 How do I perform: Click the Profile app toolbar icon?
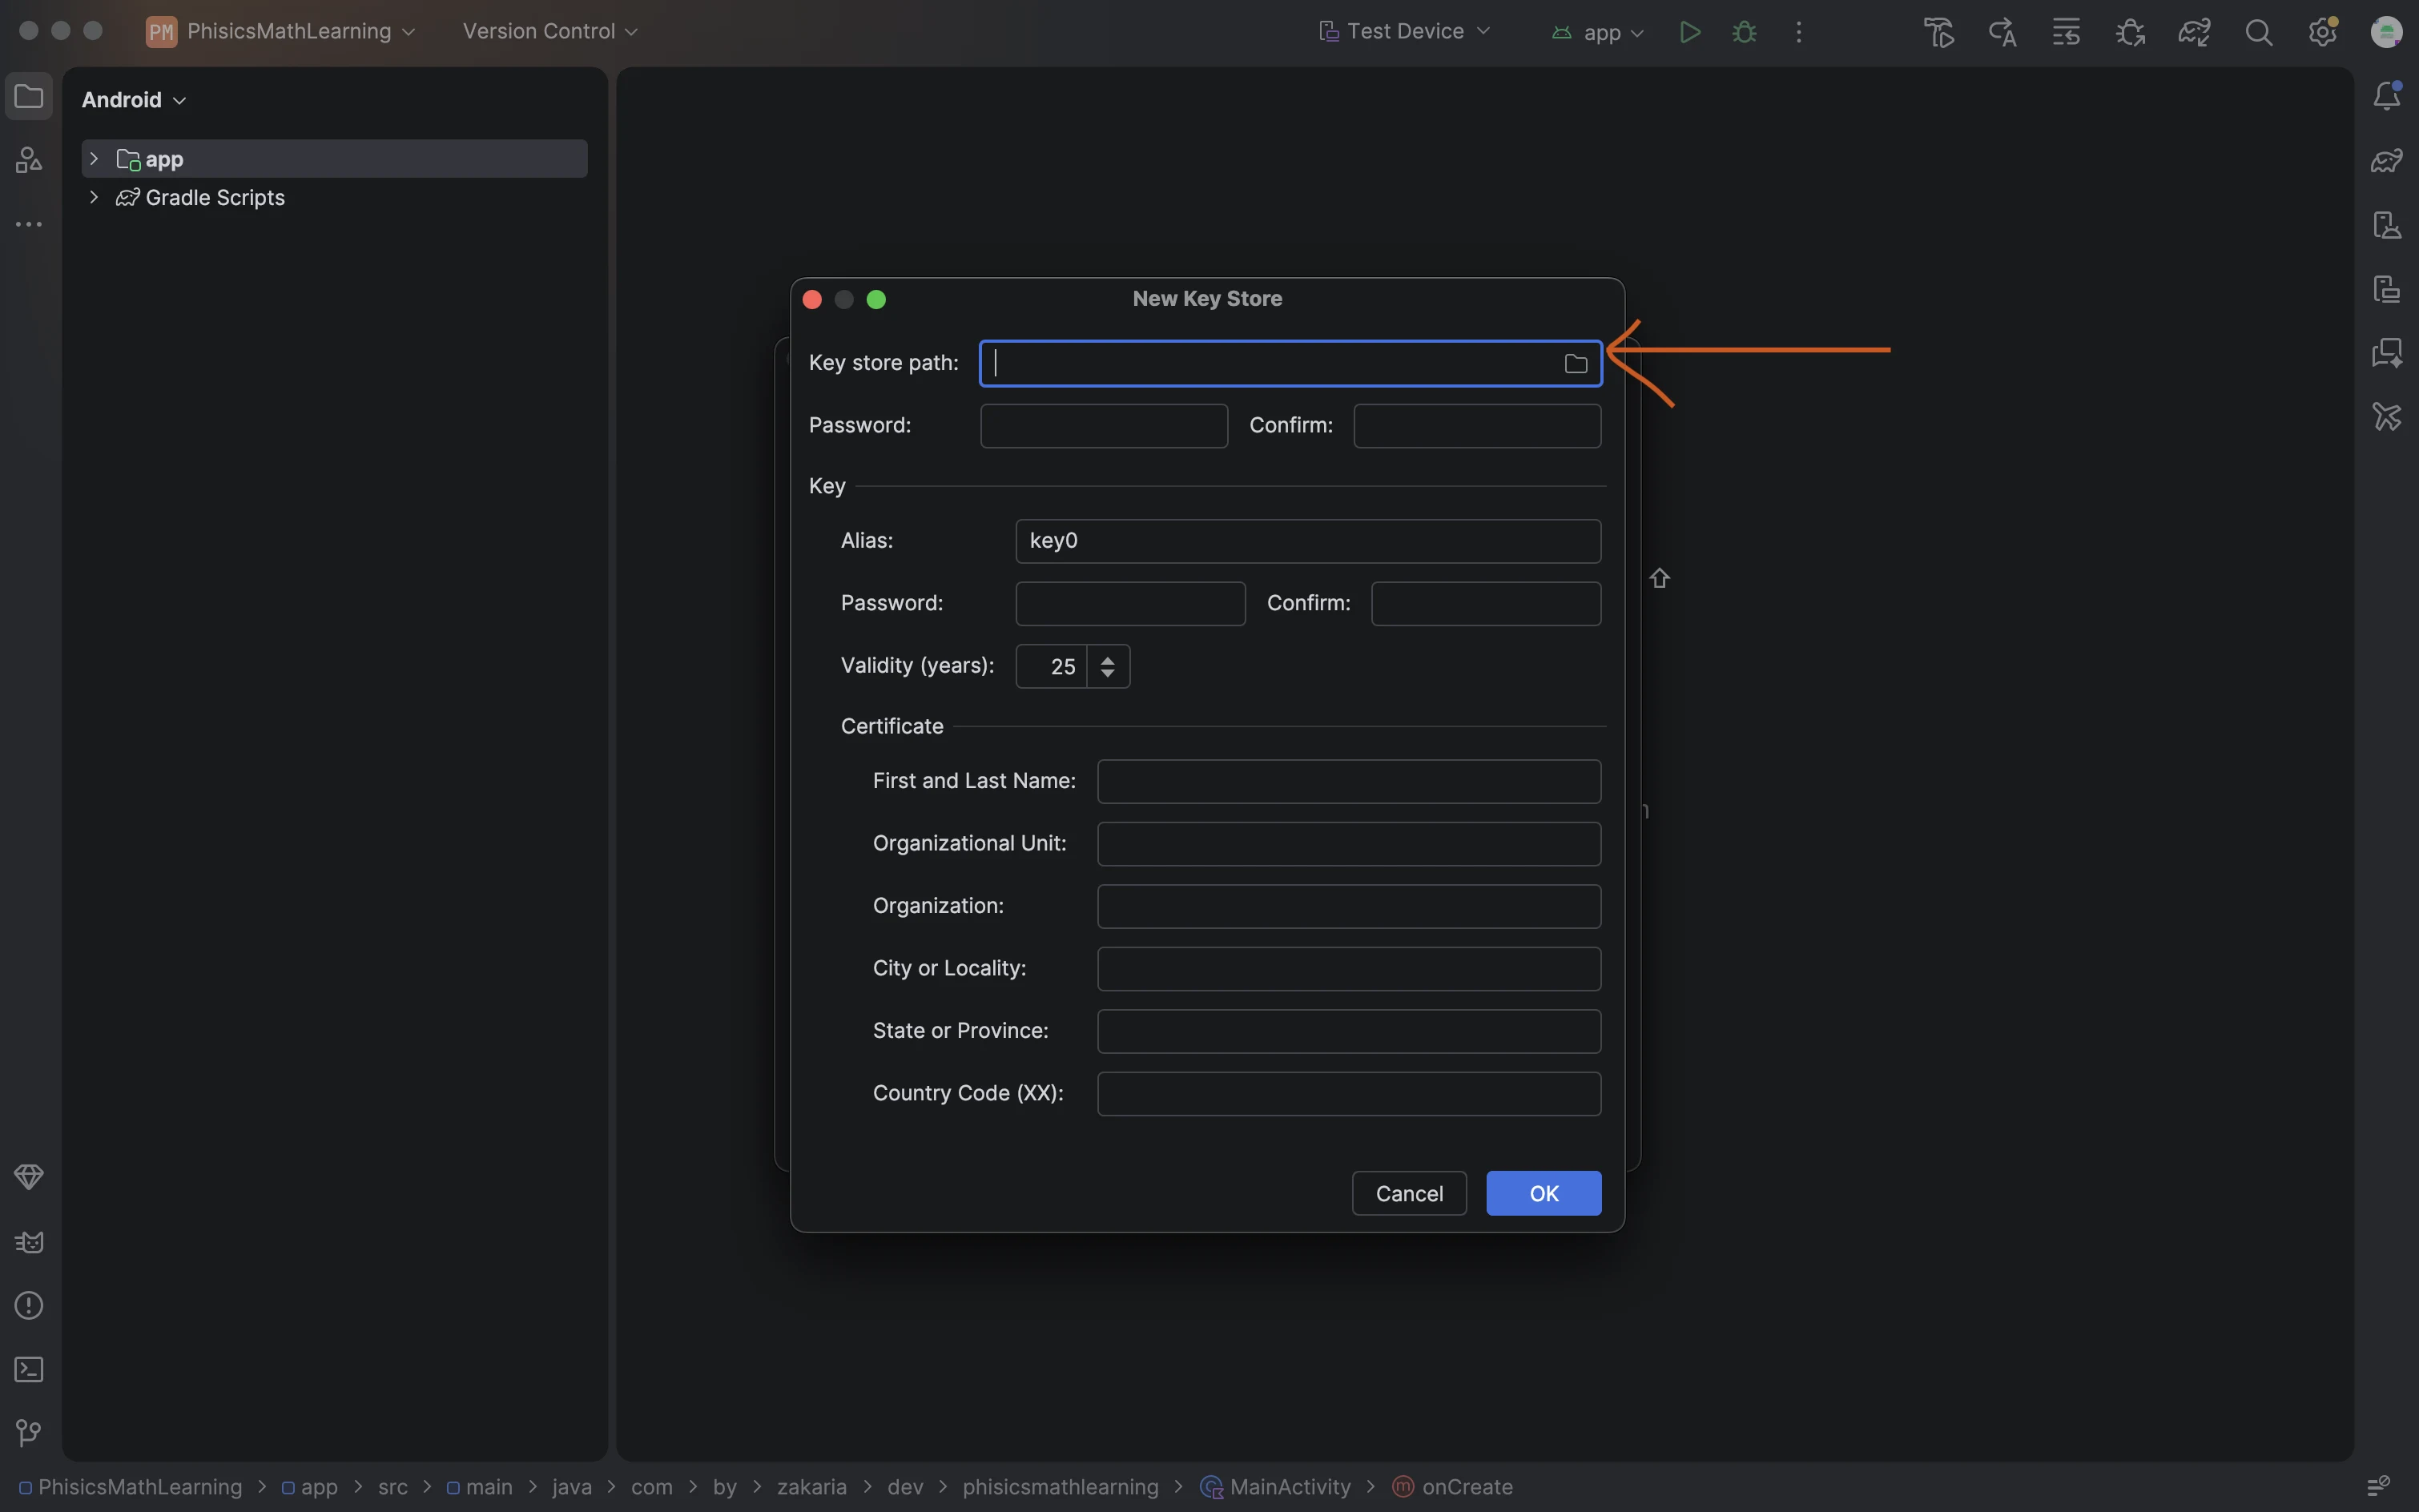pyautogui.click(x=1939, y=32)
